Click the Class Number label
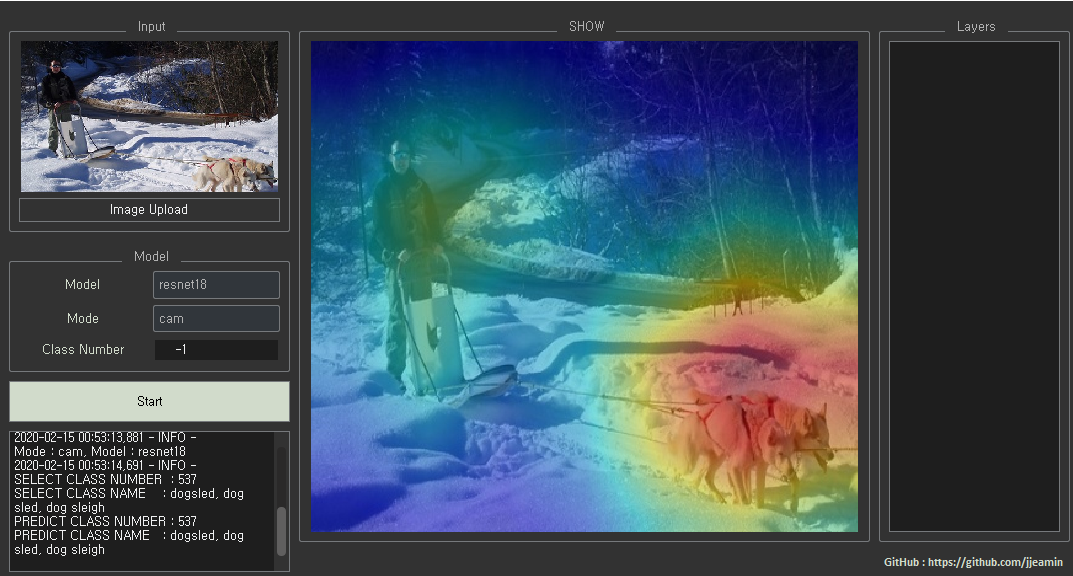Viewport: 1073px width, 576px height. [x=83, y=350]
